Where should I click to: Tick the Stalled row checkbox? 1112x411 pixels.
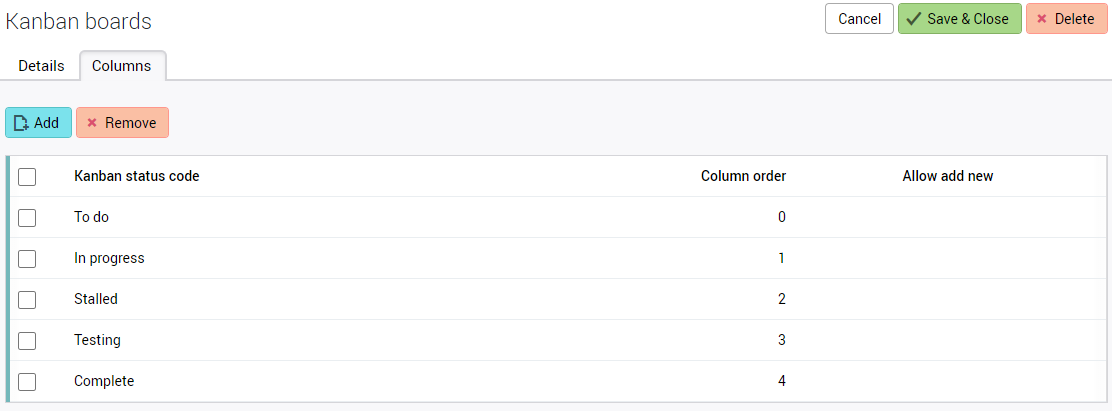(27, 300)
